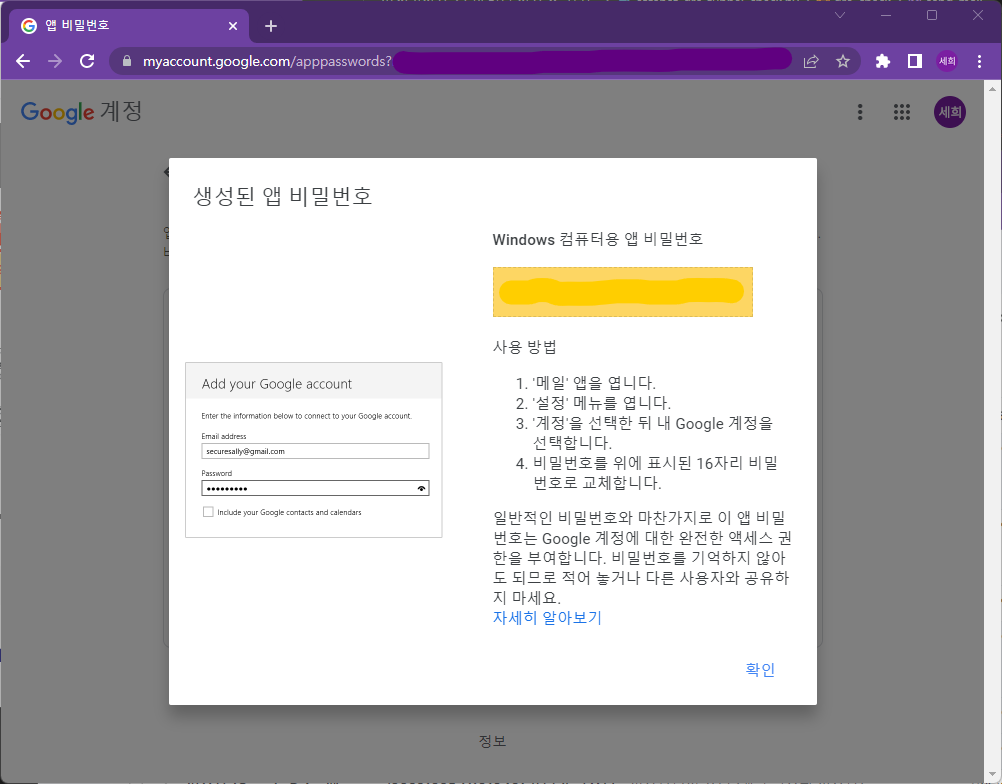The height and width of the screenshot is (784, 1002).
Task: Open the 세희 Google account avatar
Action: pos(950,112)
